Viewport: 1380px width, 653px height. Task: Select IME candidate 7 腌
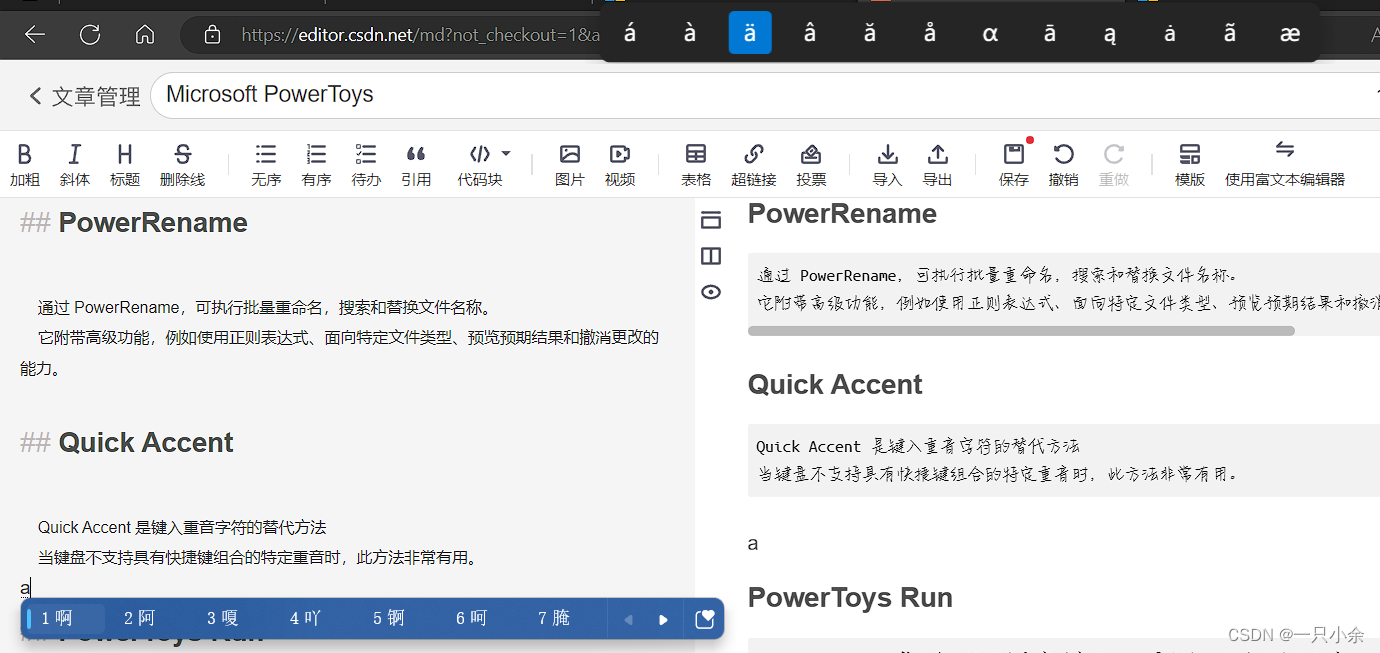coord(554,619)
